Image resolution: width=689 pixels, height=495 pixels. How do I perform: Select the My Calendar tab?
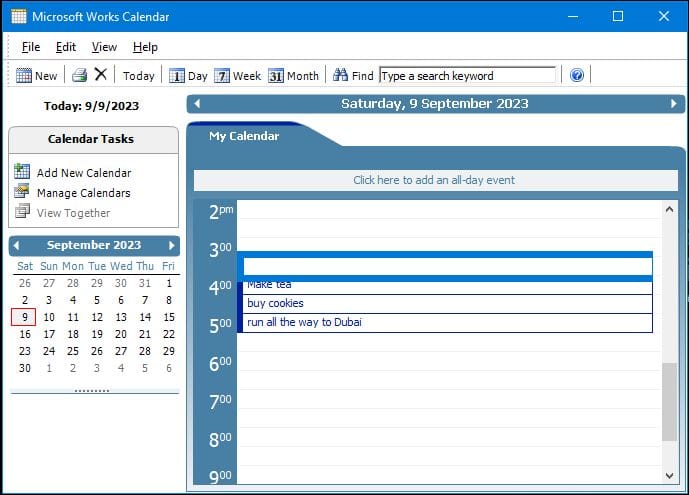click(x=244, y=136)
